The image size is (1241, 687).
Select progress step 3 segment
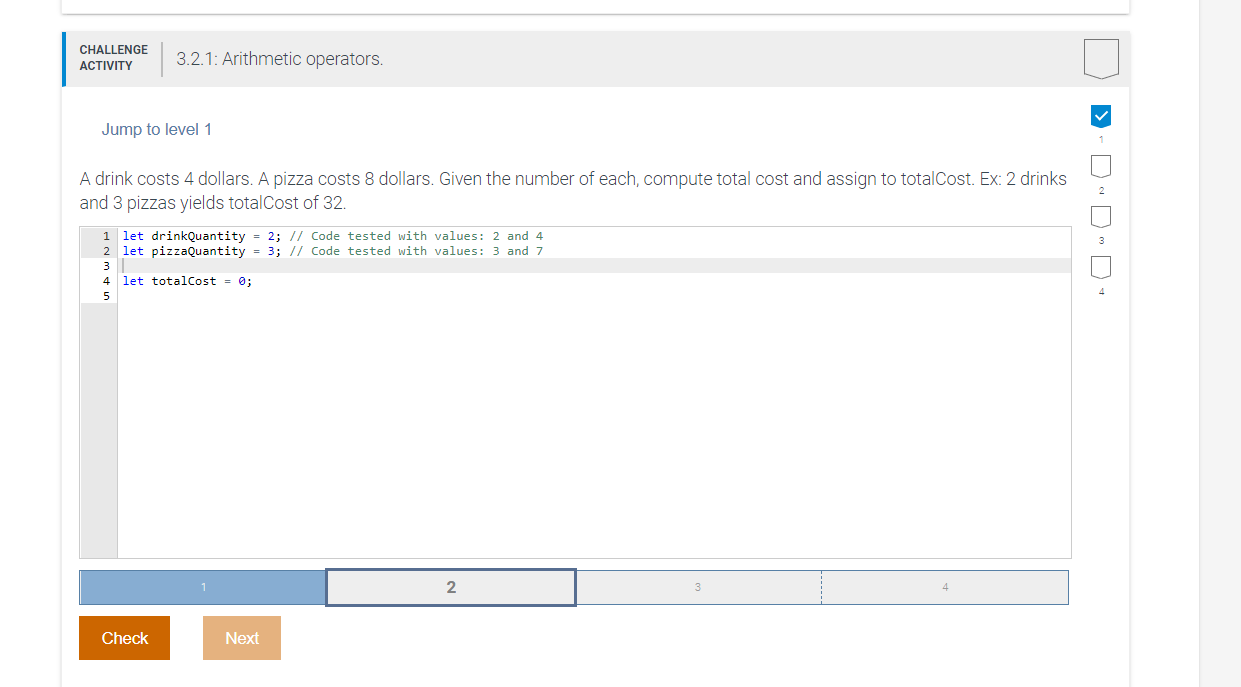(x=698, y=587)
